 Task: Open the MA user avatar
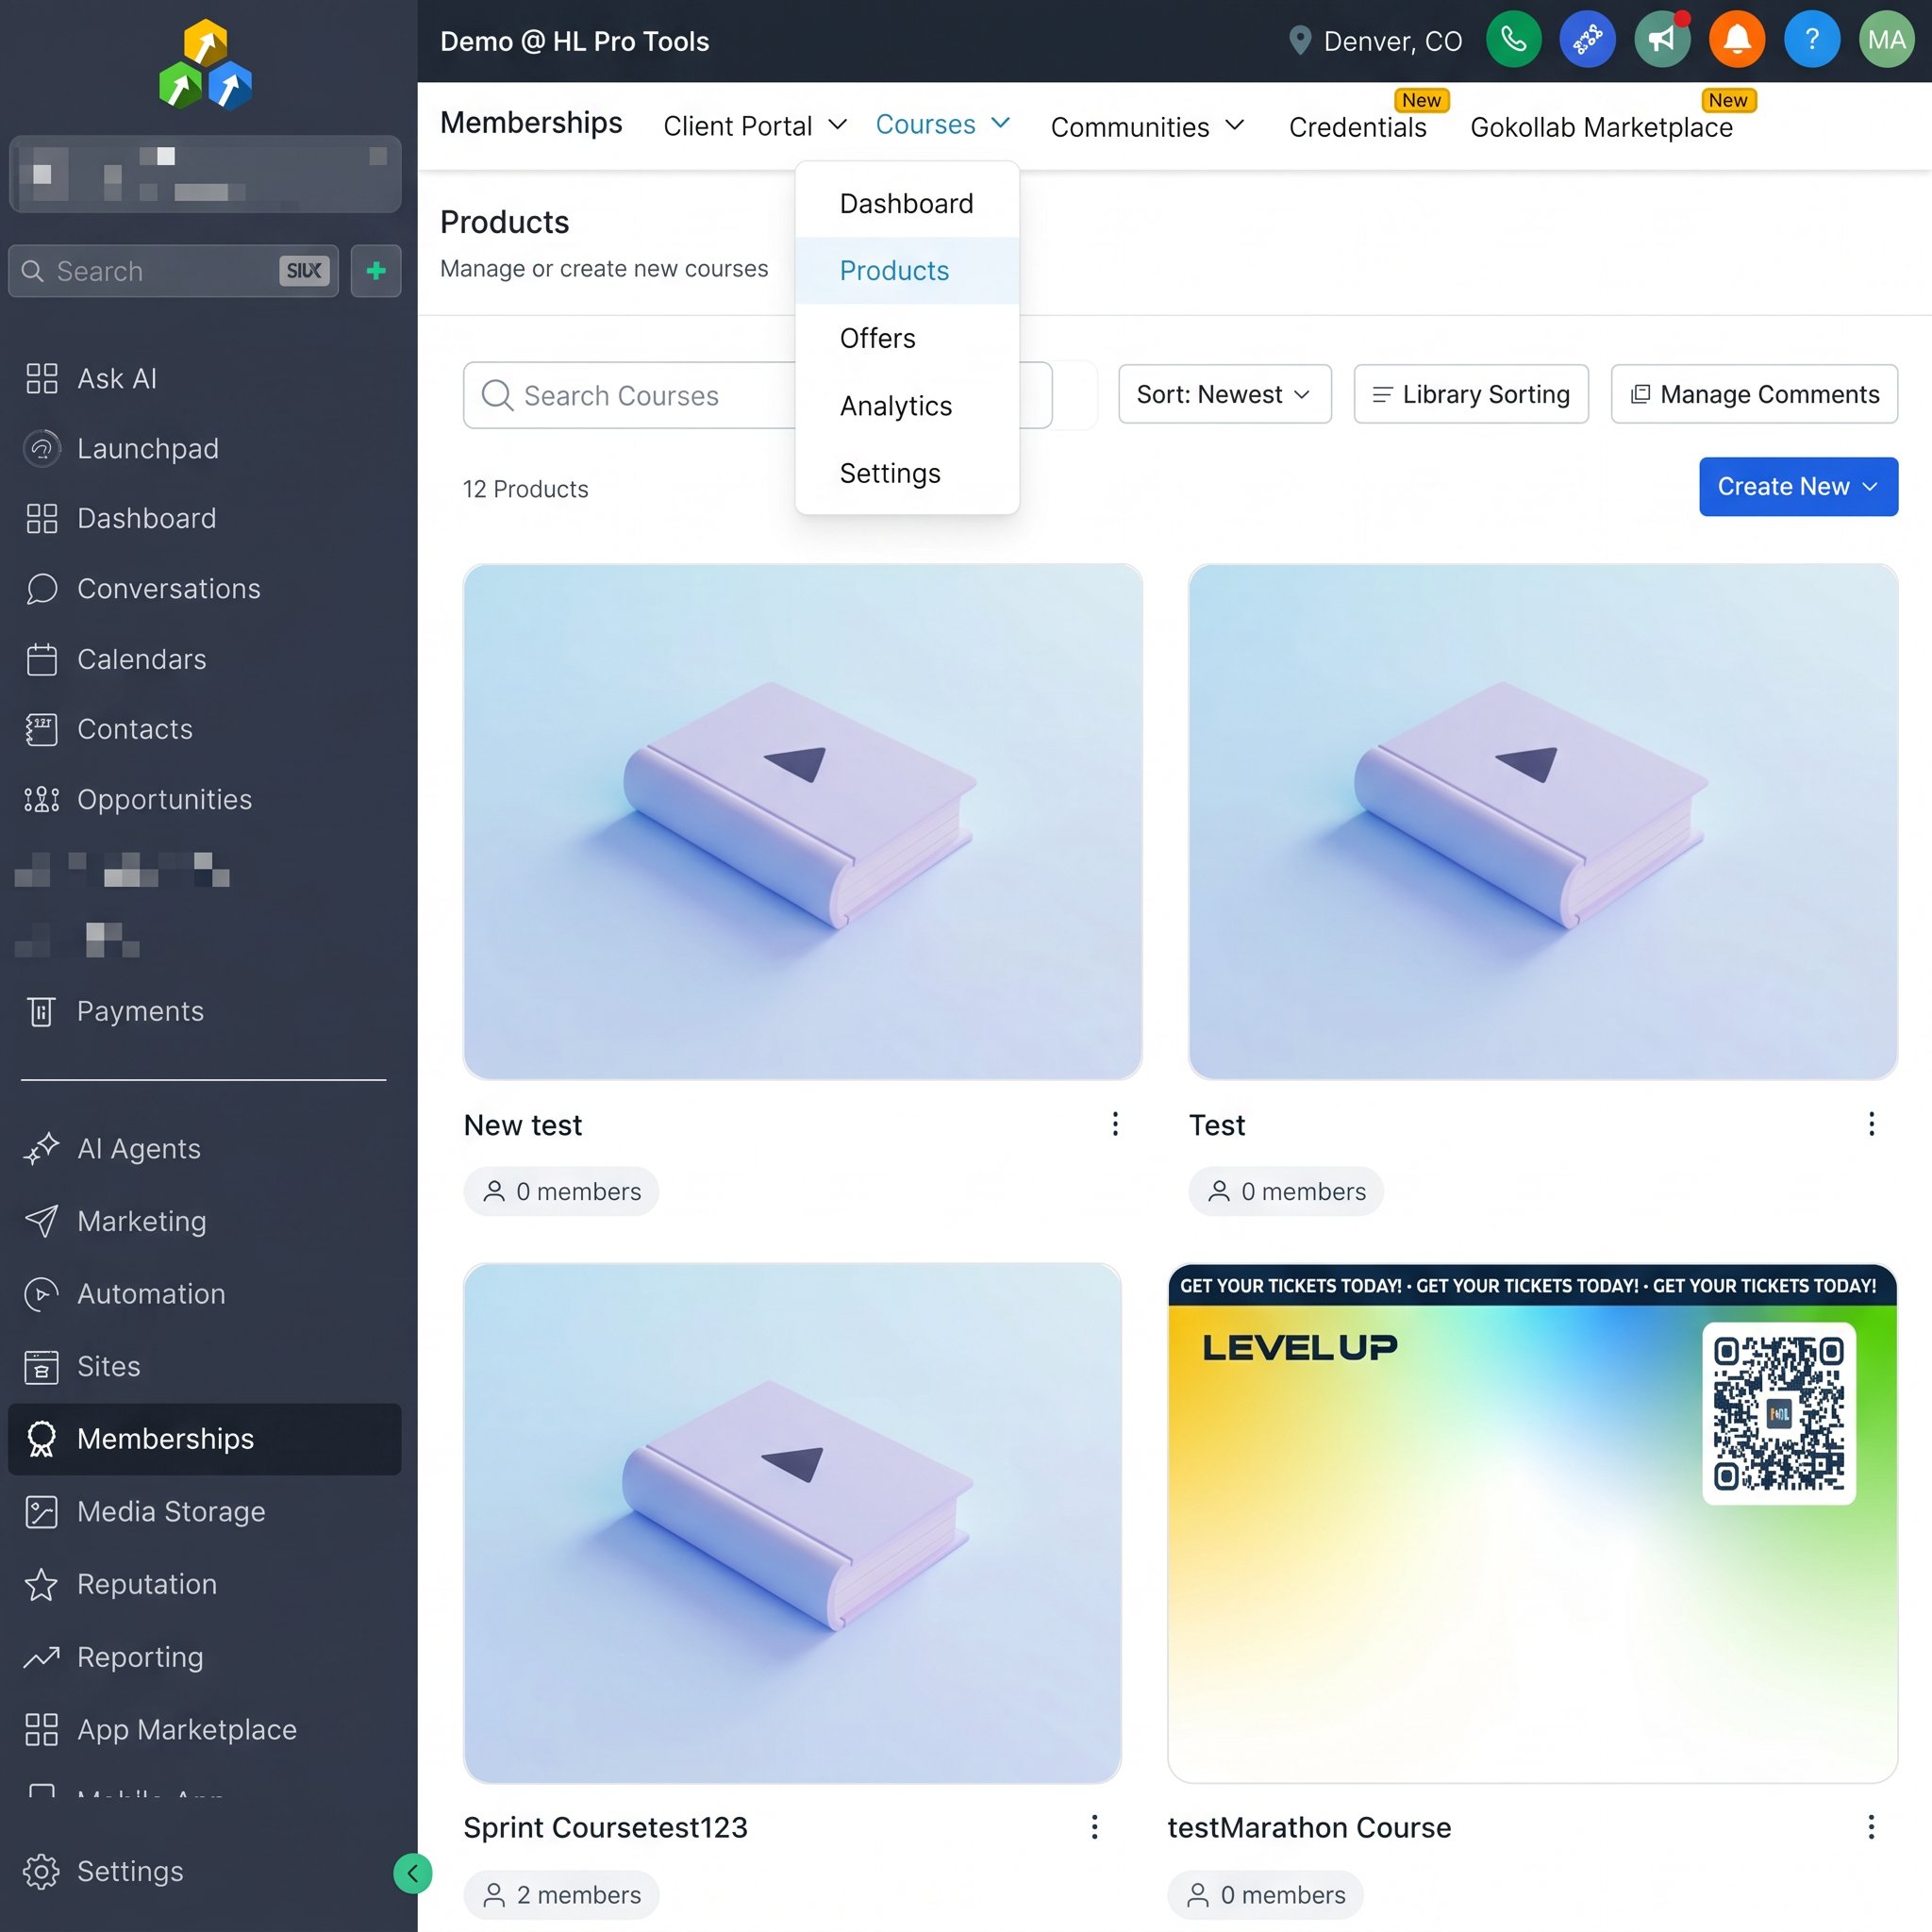(1886, 40)
